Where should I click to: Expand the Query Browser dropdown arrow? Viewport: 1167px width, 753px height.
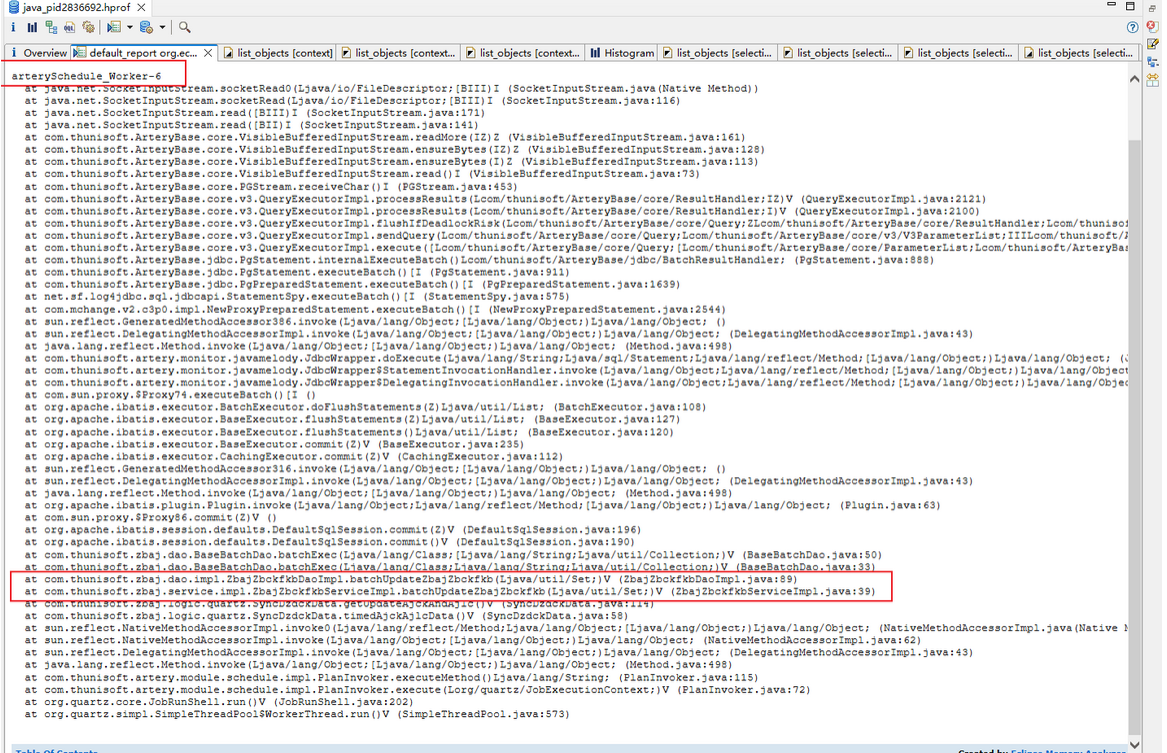(x=162, y=28)
